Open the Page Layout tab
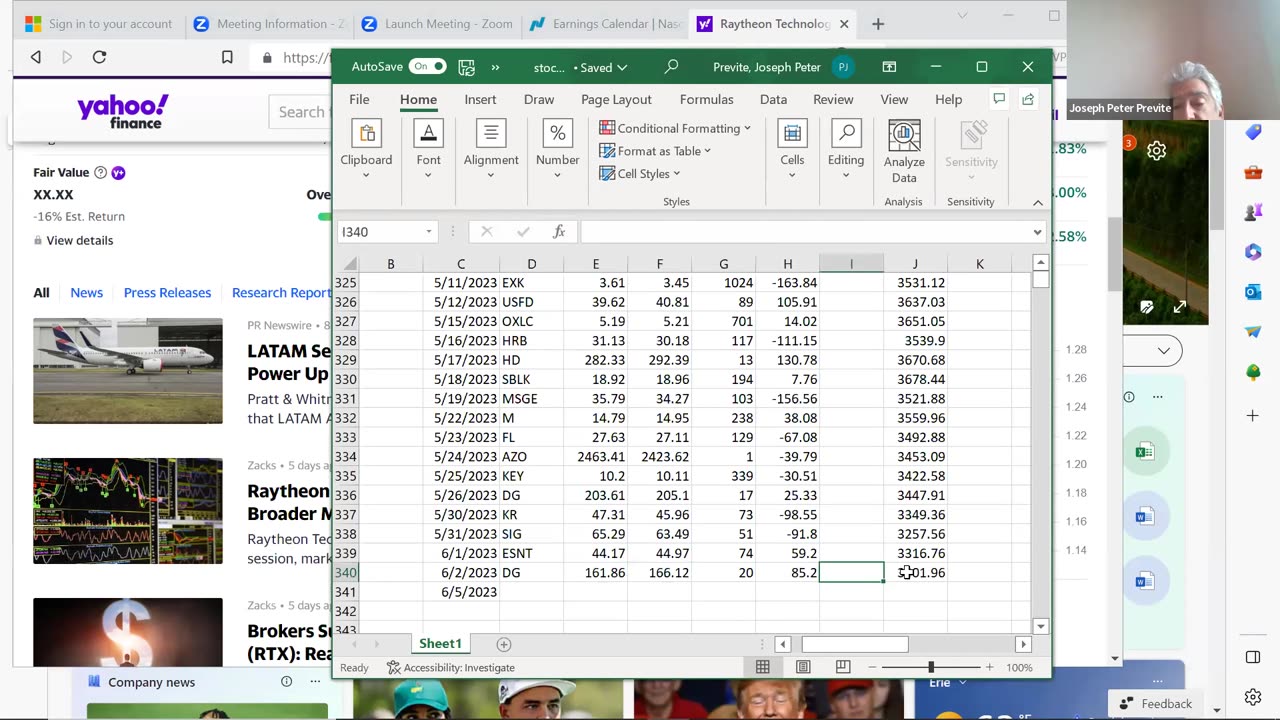The width and height of the screenshot is (1280, 720). pos(616,99)
